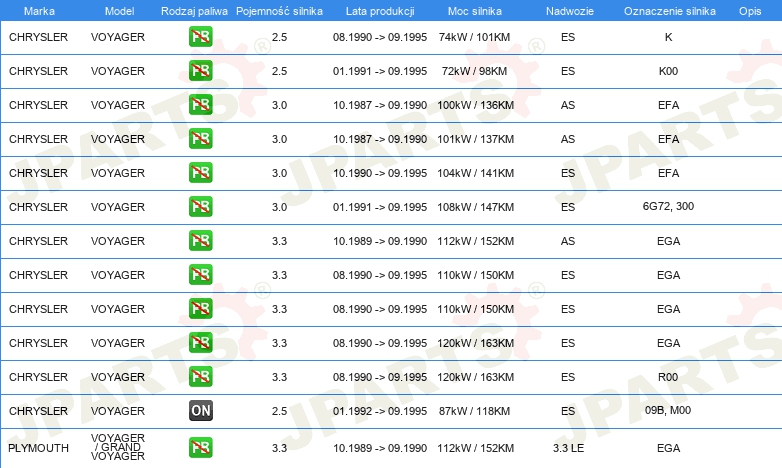The width and height of the screenshot is (782, 468).
Task: Click the 120kW / 163KM cell in the R00 row
Action: [475, 377]
